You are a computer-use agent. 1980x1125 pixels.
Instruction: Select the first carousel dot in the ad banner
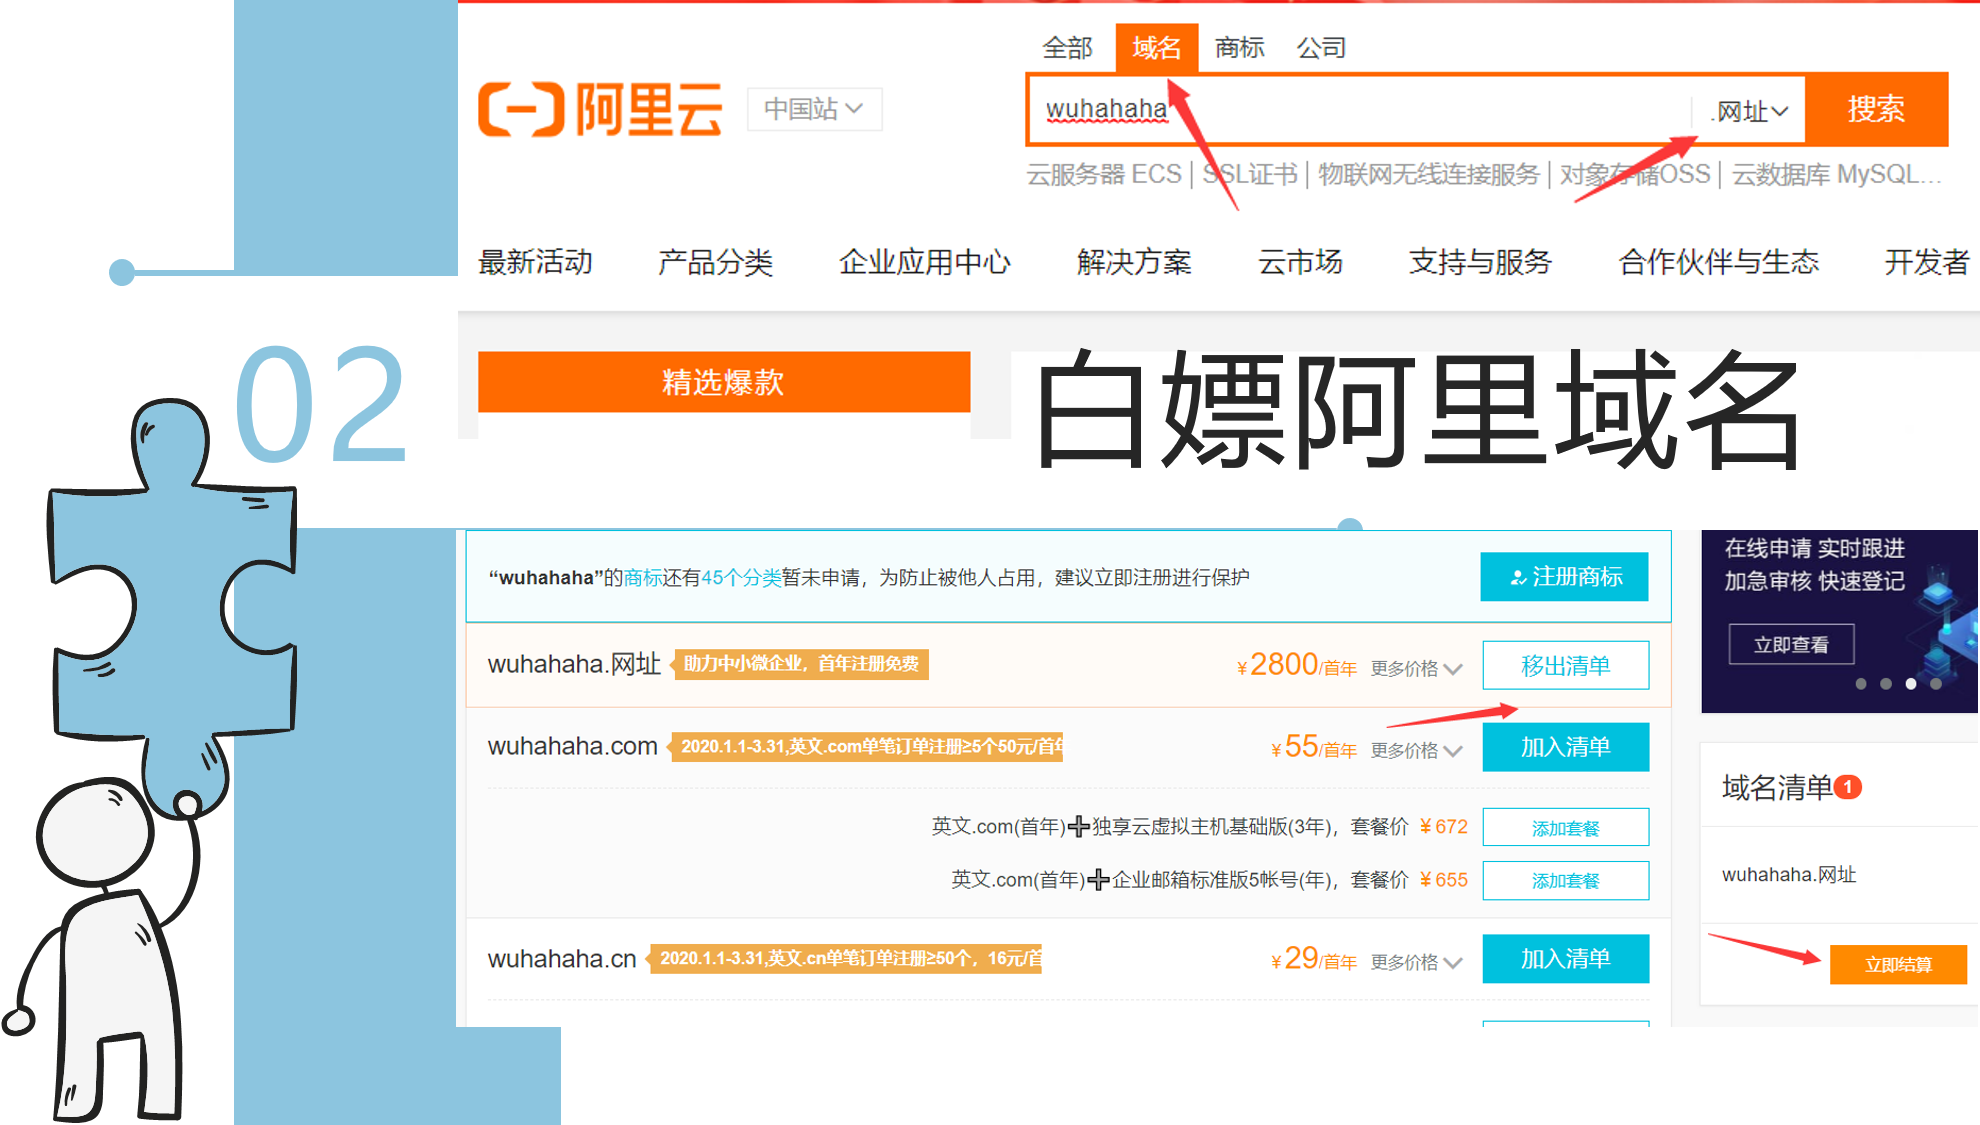point(1861,684)
